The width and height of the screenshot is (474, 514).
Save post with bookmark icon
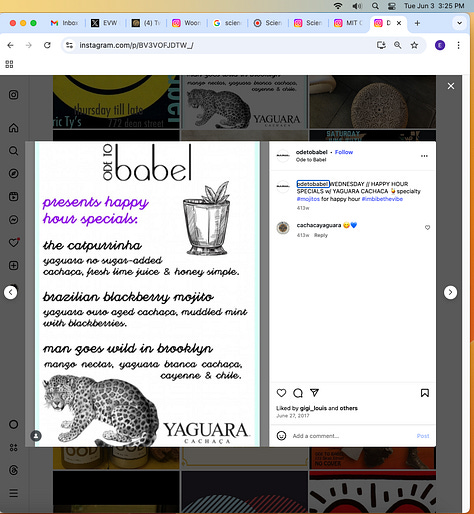pos(425,393)
